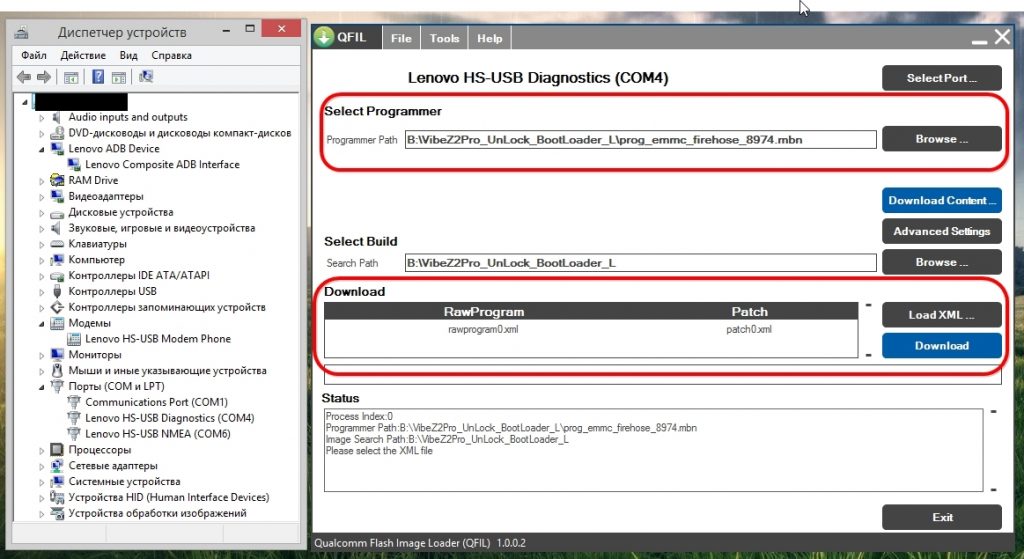Select the Процессоры chip icon
This screenshot has width=1024, height=559.
coord(57,450)
